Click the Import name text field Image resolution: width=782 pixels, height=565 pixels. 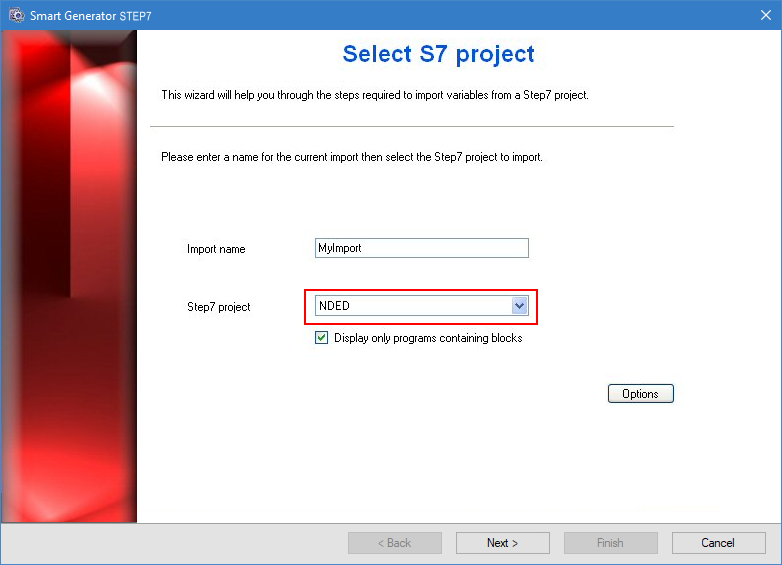pos(421,248)
